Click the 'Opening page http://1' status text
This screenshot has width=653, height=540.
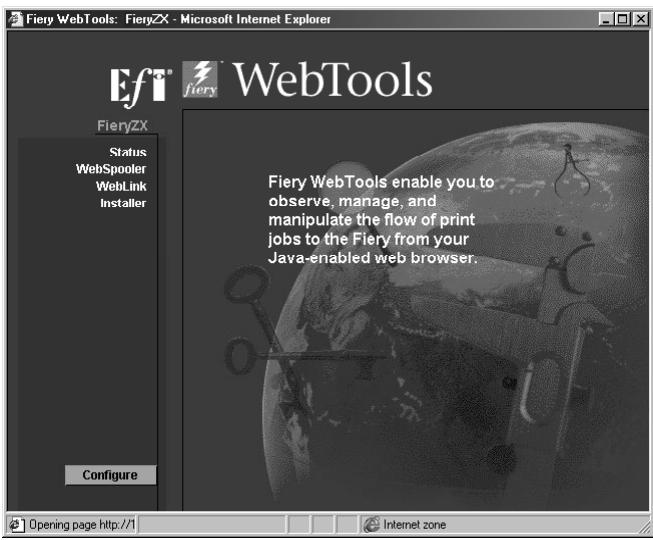point(82,525)
